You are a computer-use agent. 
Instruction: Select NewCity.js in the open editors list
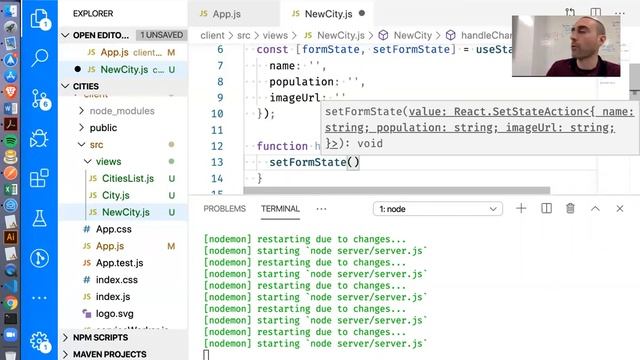pos(123,69)
